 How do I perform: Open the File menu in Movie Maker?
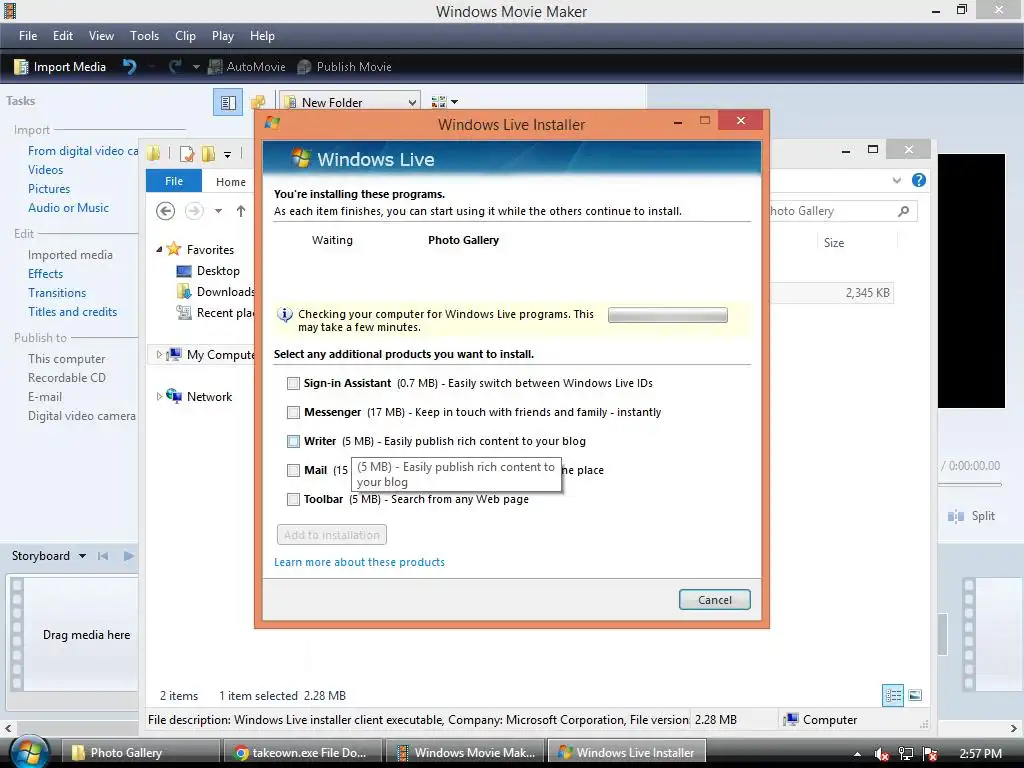(28, 36)
